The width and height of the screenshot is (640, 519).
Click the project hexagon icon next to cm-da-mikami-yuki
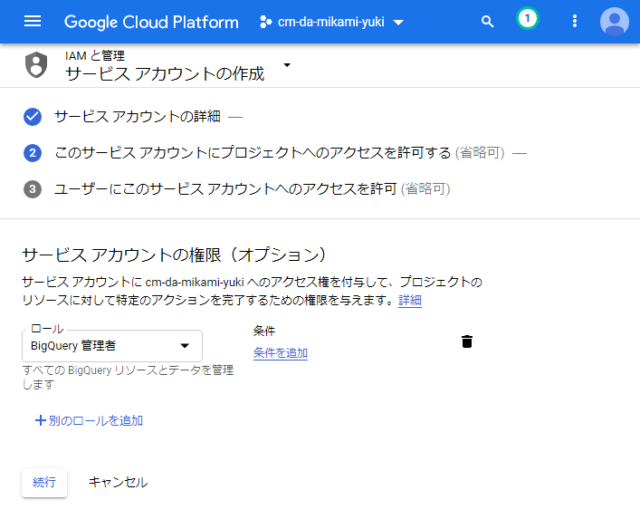coord(266,22)
